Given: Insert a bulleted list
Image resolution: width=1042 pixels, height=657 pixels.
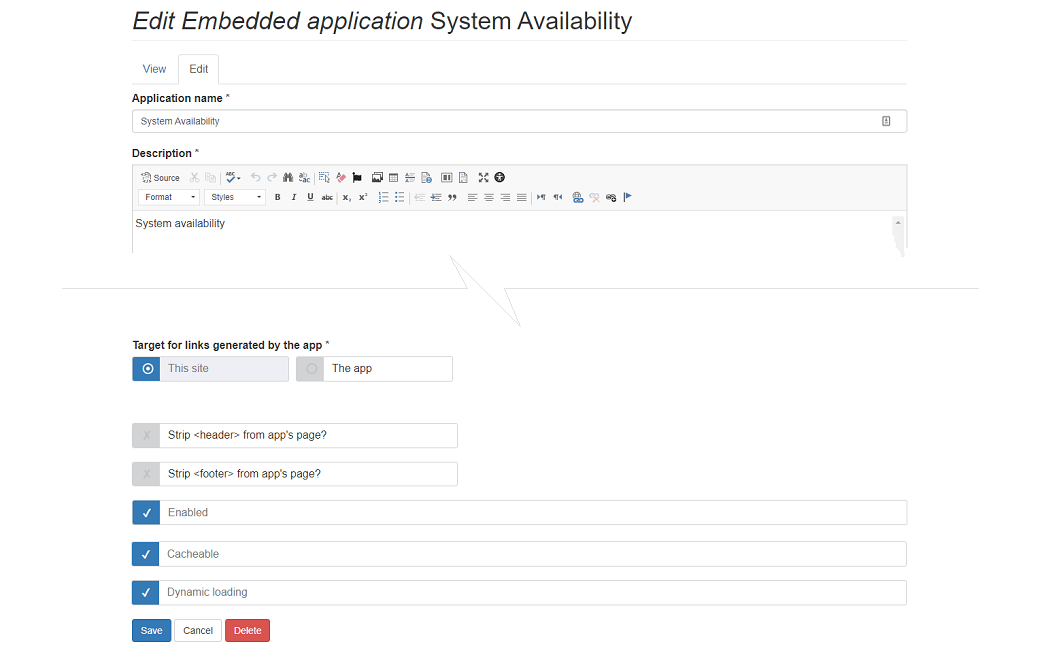Looking at the screenshot, I should click(399, 197).
